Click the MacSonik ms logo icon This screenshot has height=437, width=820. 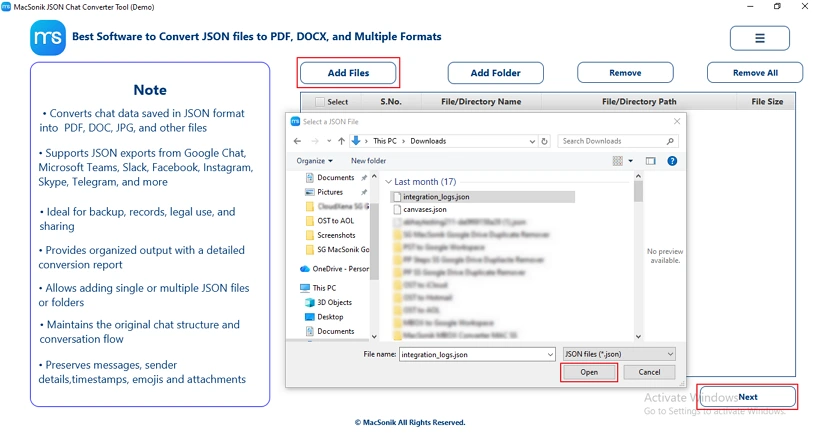pyautogui.click(x=48, y=38)
